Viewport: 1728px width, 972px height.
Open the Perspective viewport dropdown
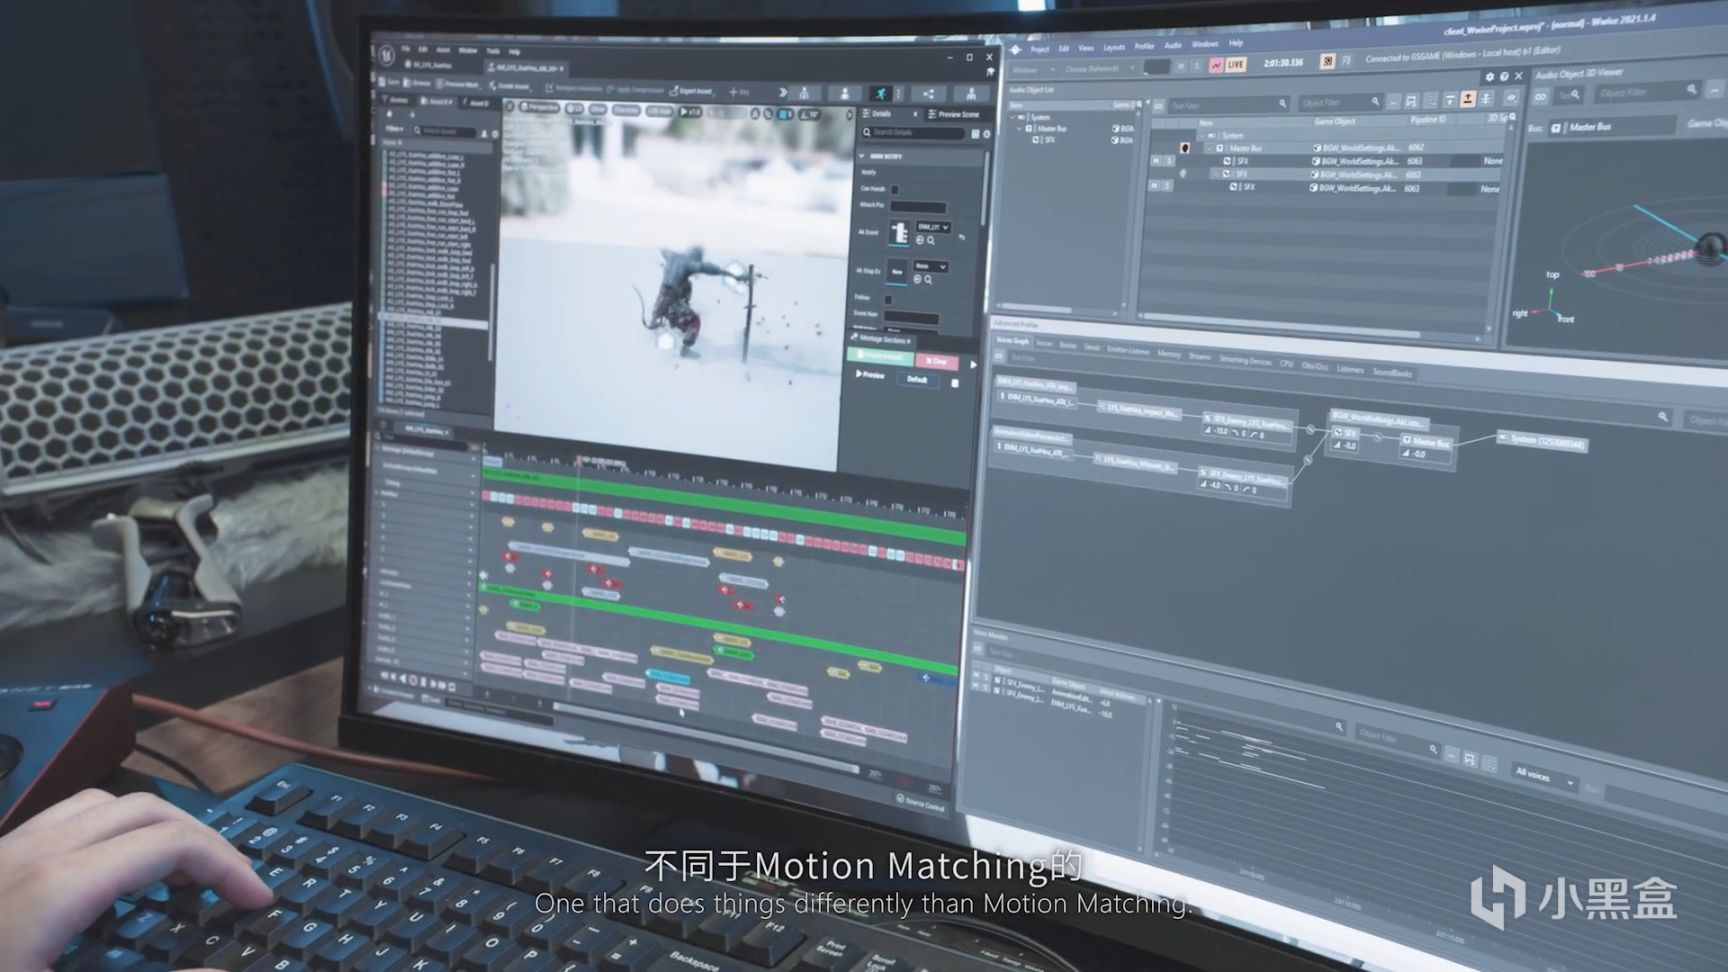[x=539, y=107]
